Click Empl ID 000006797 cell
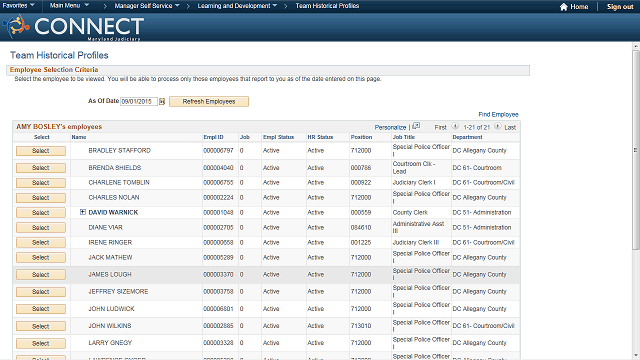The width and height of the screenshot is (640, 360). coord(218,151)
